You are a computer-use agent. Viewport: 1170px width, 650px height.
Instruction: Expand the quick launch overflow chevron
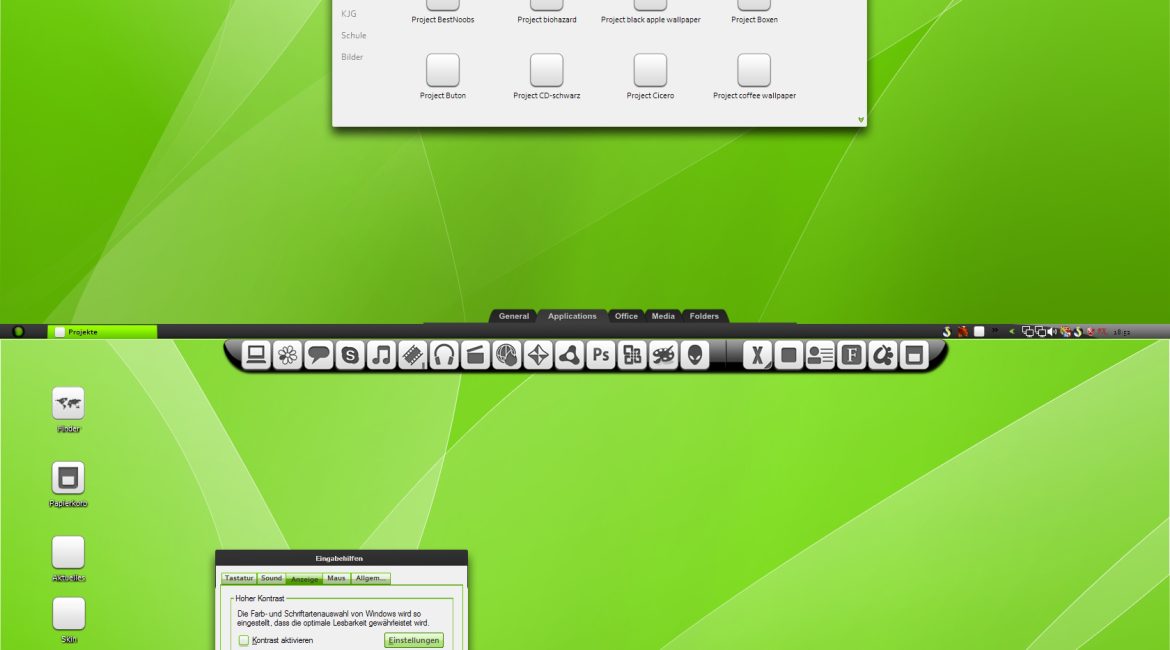pos(995,331)
